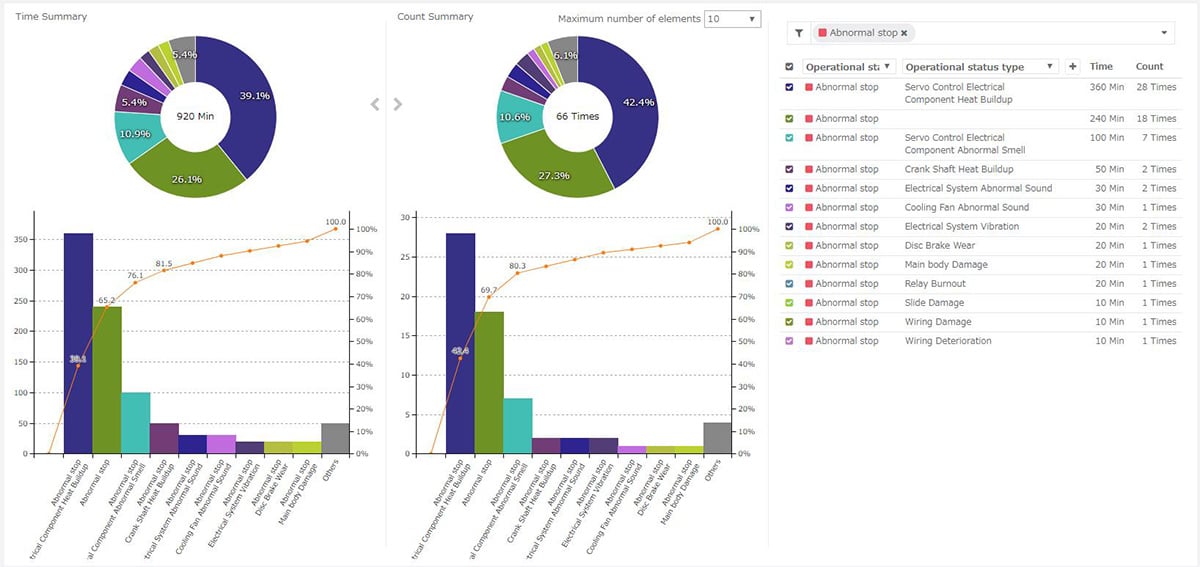
Task: Uncheck the Wiring Deterioration row checkbox
Action: tap(789, 341)
